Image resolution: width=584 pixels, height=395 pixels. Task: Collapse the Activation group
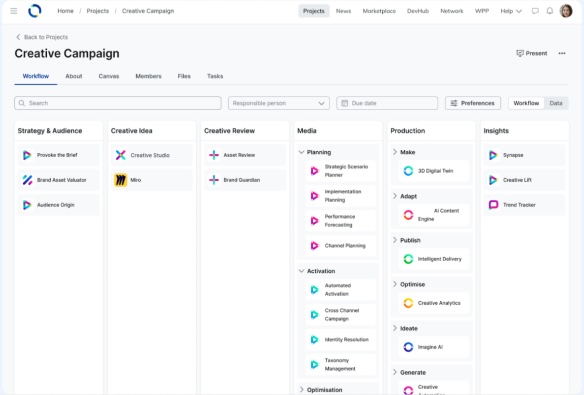tap(301, 271)
